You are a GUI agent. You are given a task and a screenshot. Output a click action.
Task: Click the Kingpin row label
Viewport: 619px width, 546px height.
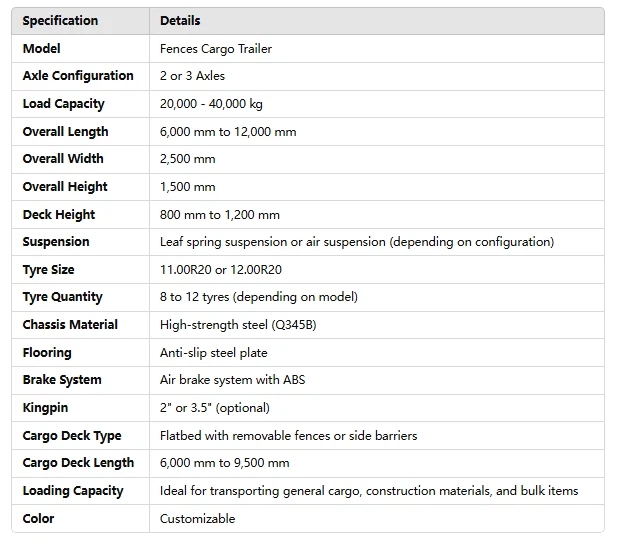pos(44,408)
